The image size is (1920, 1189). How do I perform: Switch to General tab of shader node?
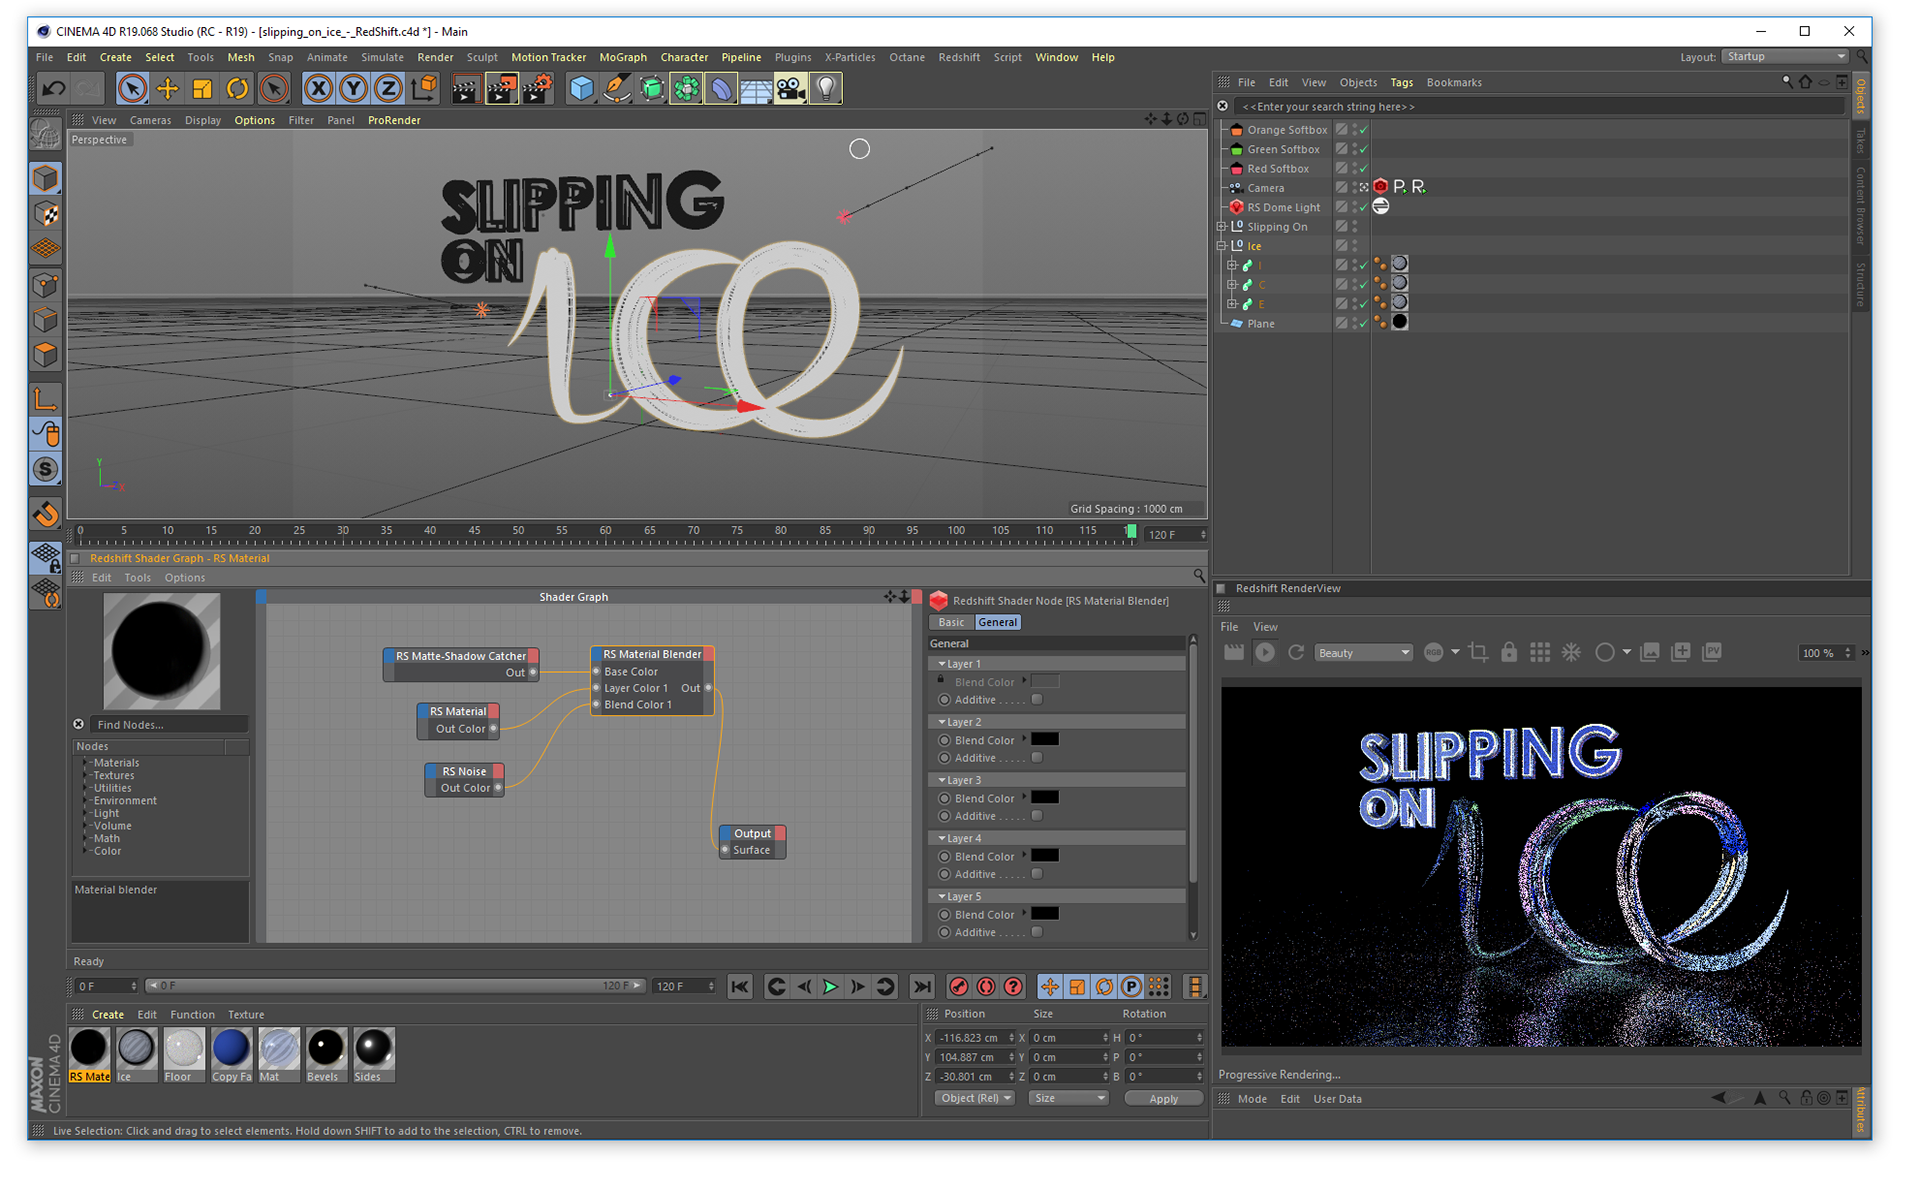[997, 622]
